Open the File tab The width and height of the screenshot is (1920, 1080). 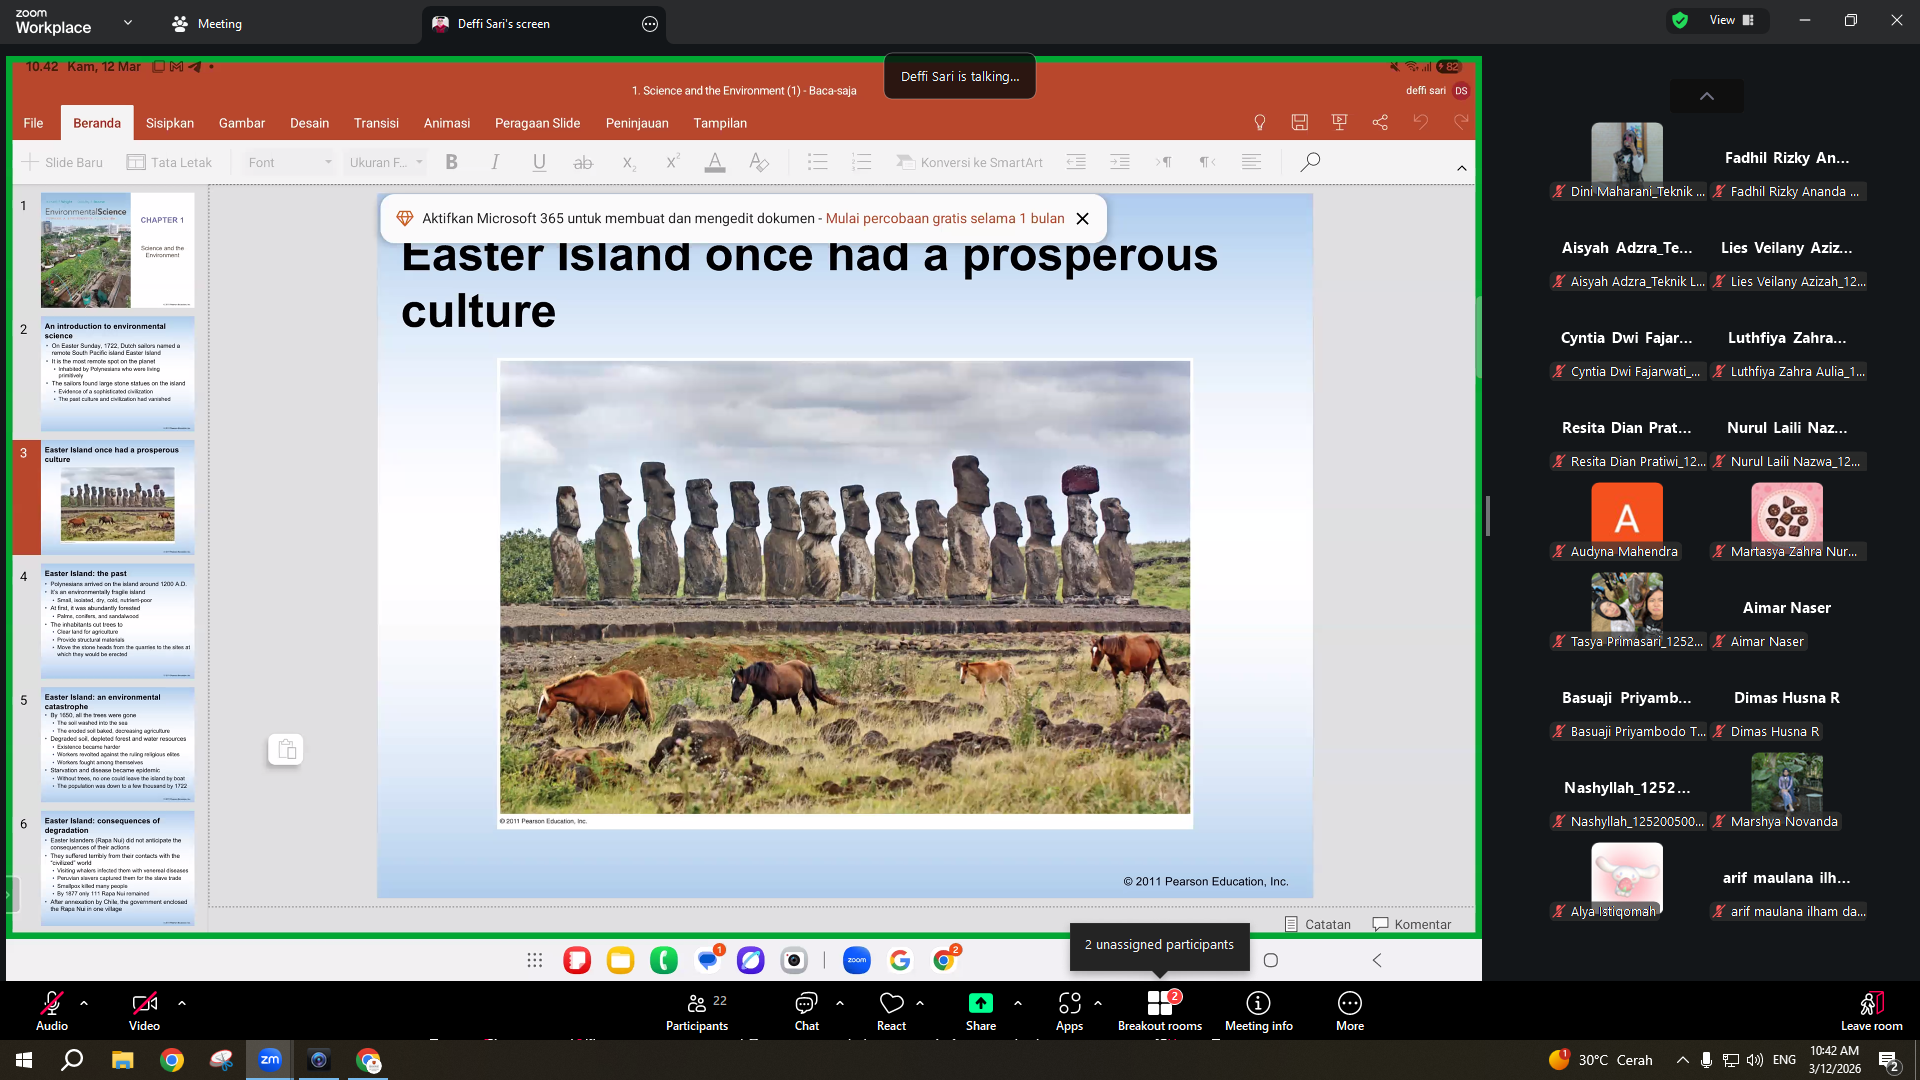[x=33, y=123]
